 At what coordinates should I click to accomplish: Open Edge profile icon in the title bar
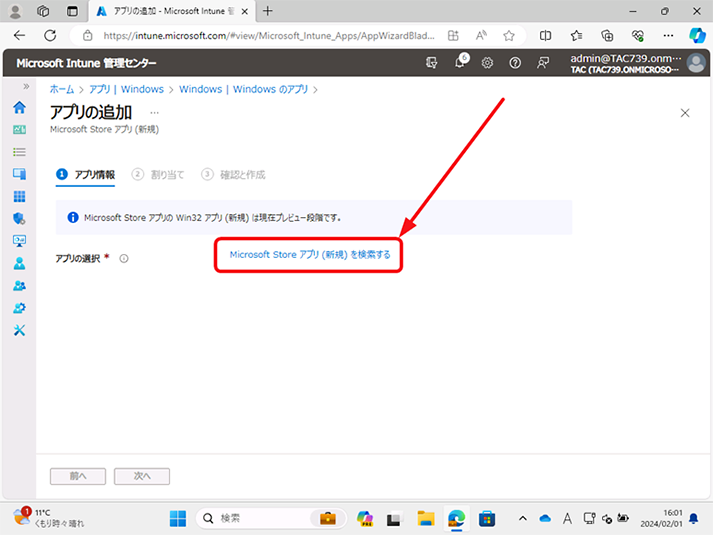coord(15,11)
